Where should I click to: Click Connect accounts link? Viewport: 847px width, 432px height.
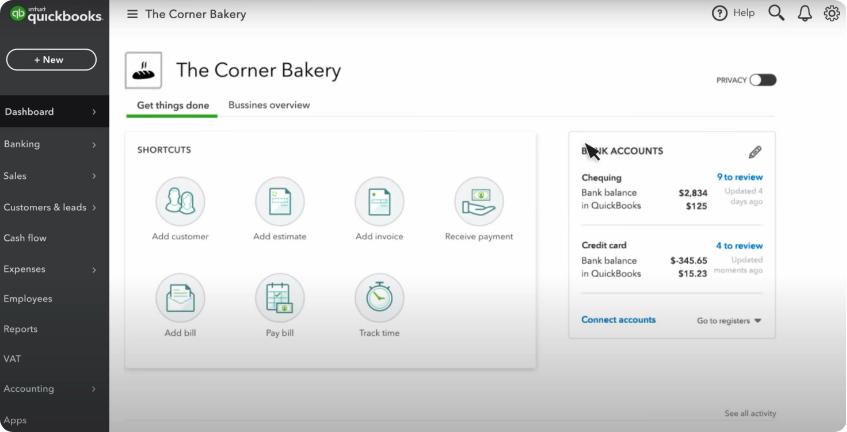(x=619, y=320)
